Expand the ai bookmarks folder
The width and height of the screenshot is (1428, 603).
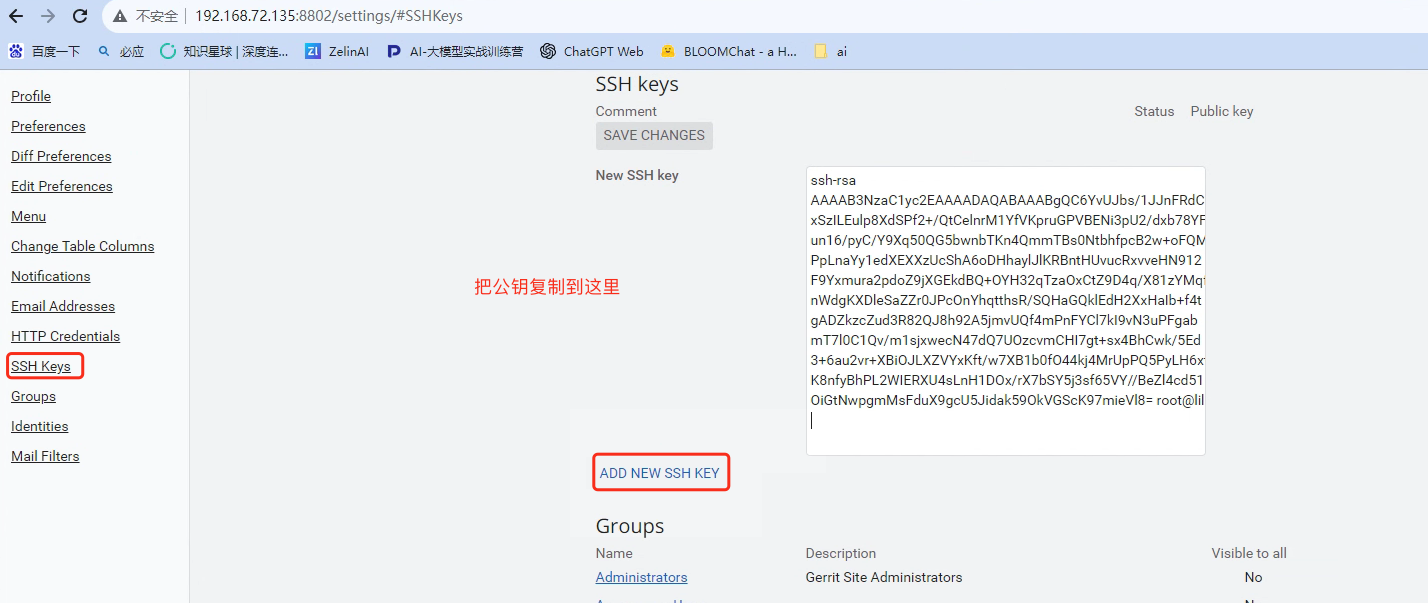click(829, 50)
